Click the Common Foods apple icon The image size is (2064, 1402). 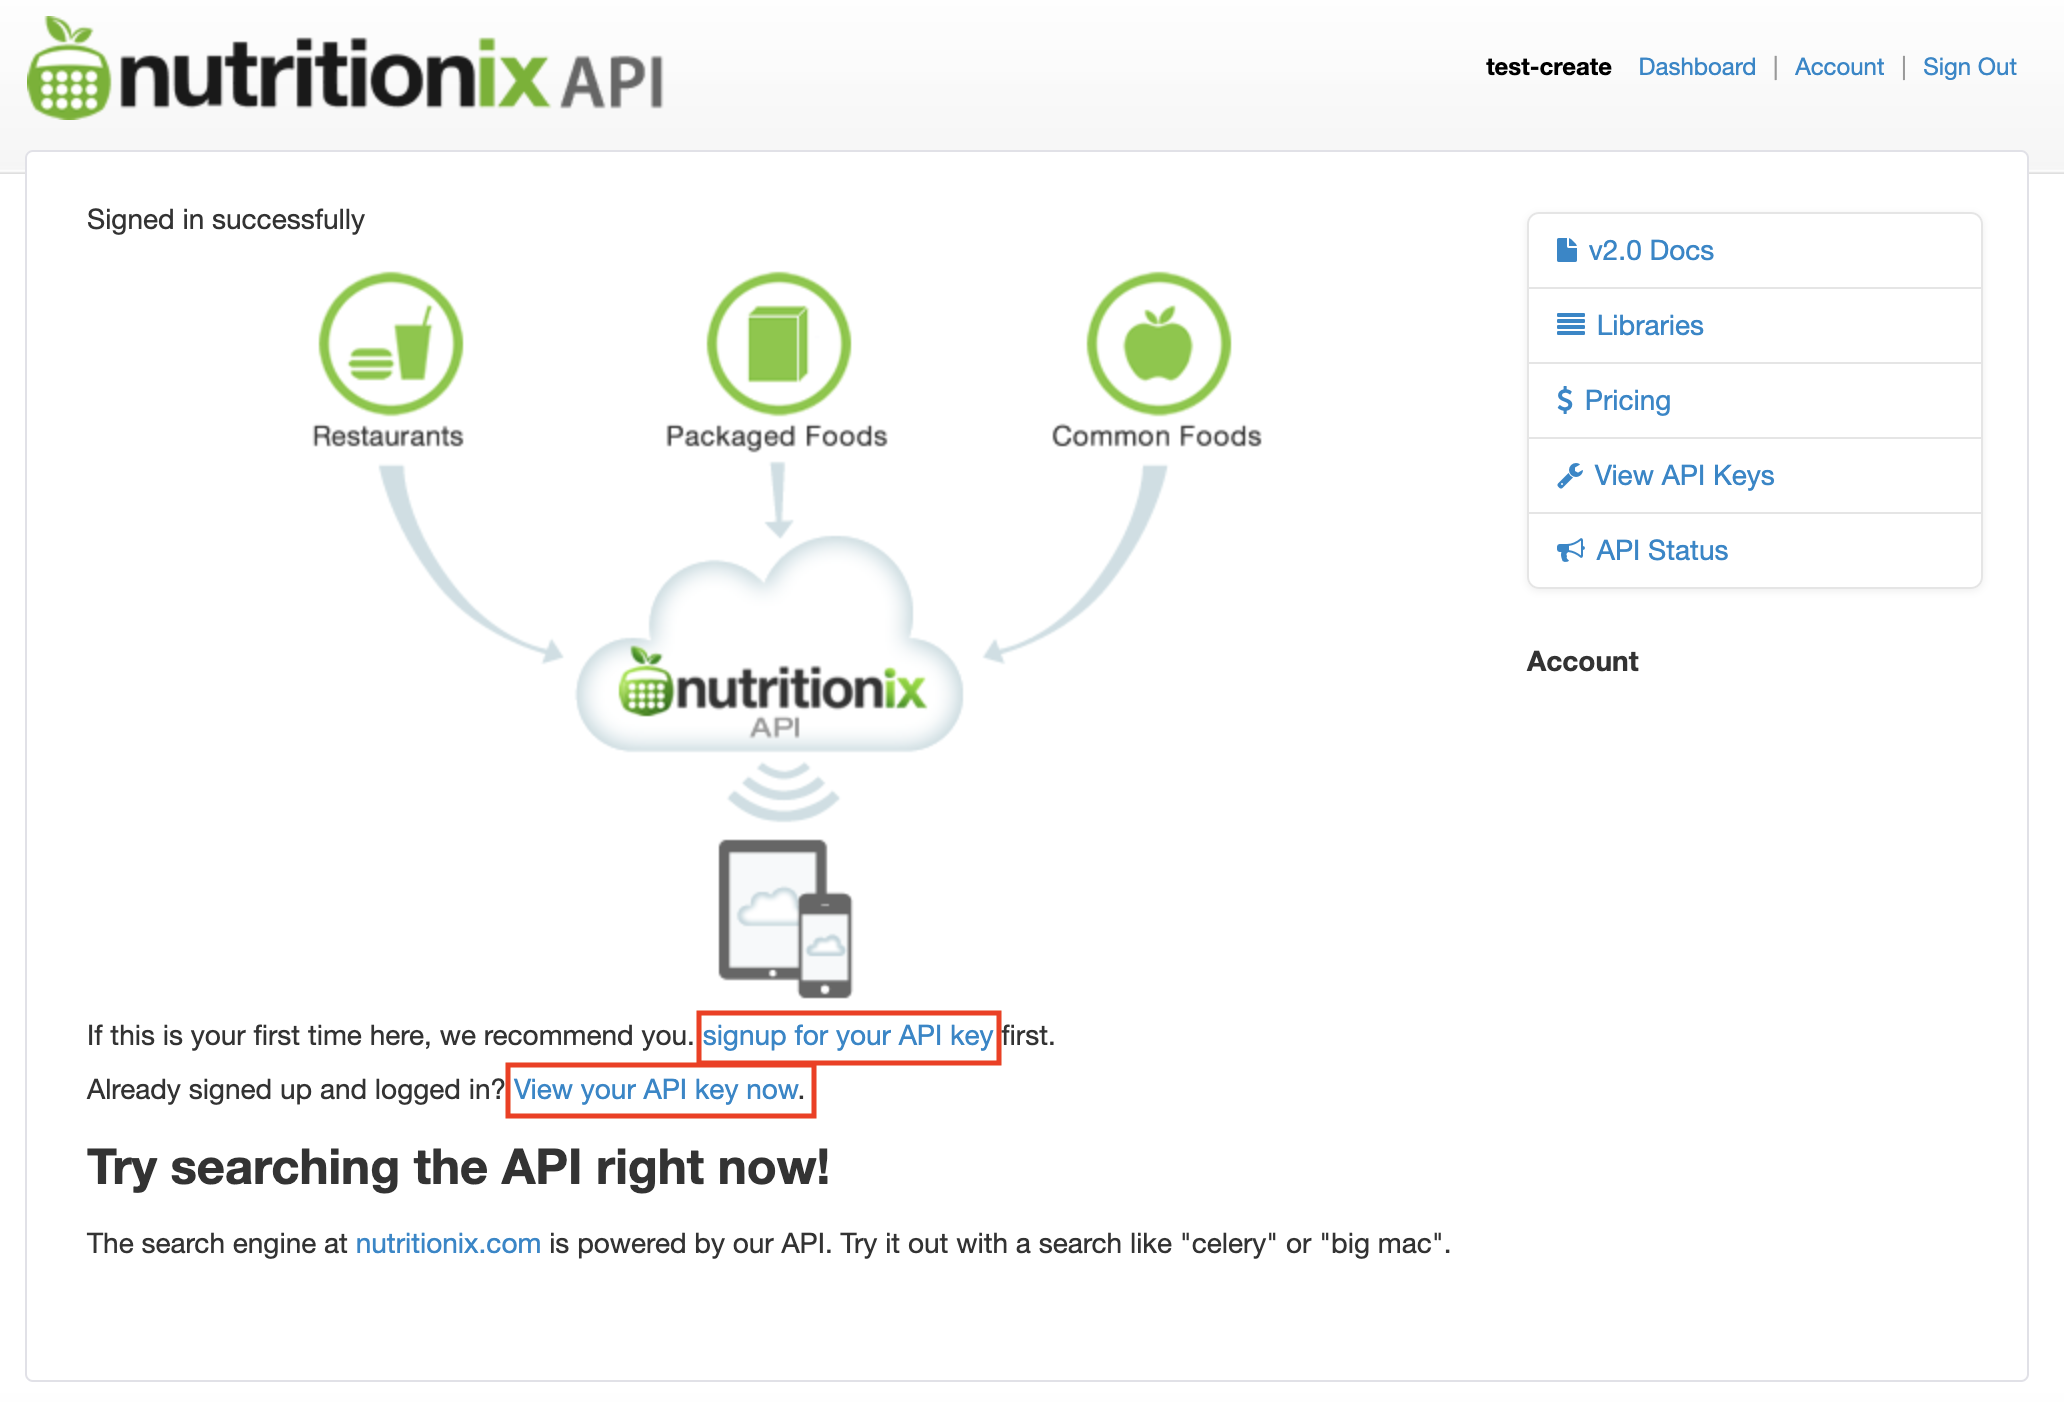pos(1158,344)
